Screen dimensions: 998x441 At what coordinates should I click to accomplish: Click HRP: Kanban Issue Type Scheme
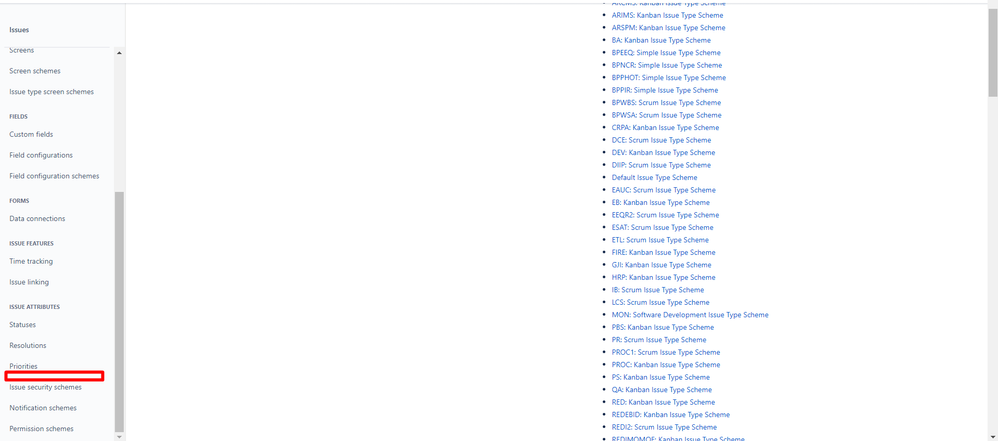(x=664, y=277)
